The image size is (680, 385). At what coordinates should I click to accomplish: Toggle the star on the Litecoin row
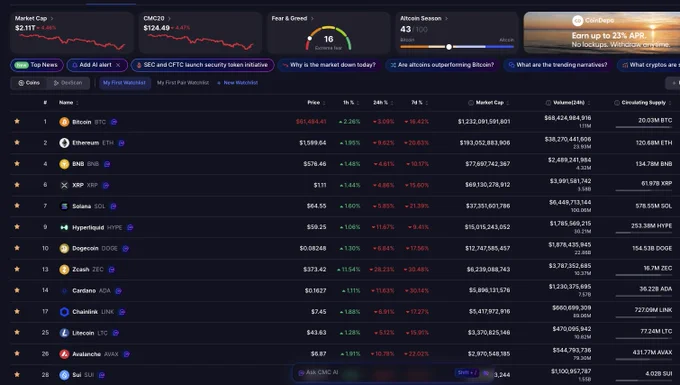[x=17, y=332]
